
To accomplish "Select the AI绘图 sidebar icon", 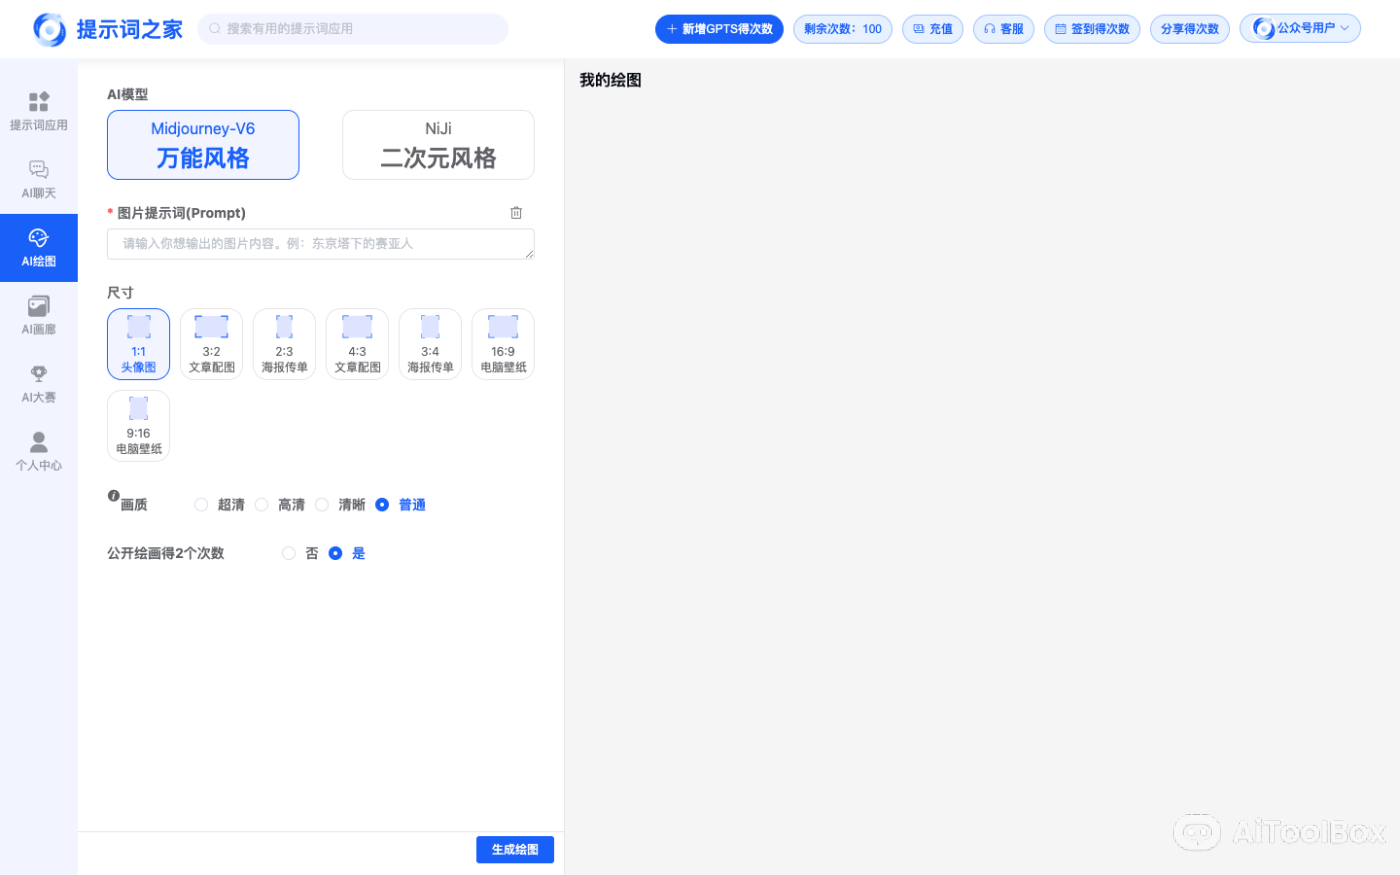I will pyautogui.click(x=38, y=247).
